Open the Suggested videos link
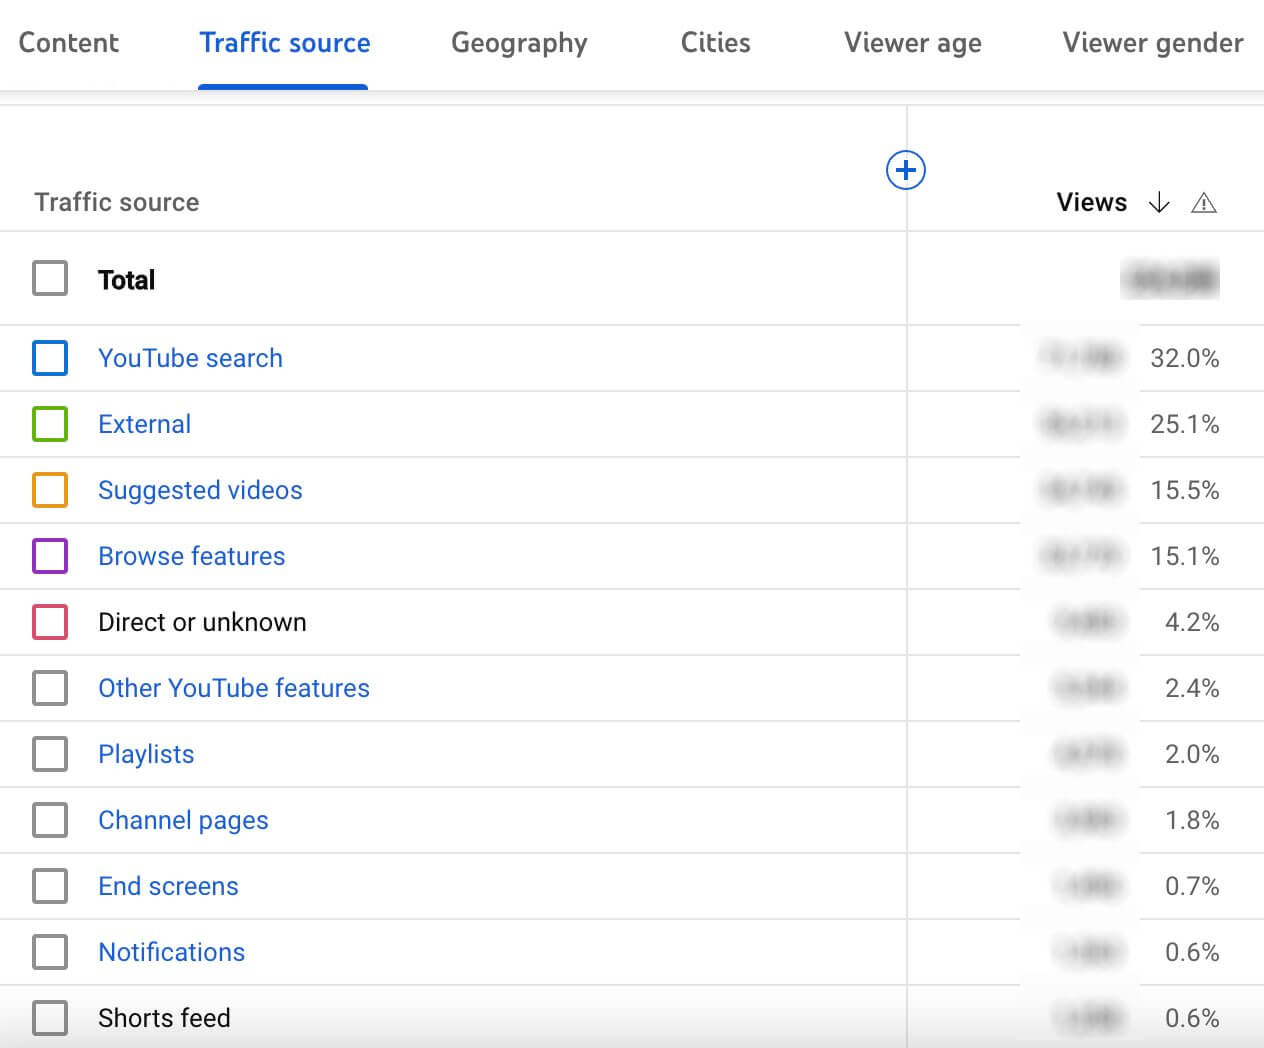The height and width of the screenshot is (1048, 1264). coord(200,490)
